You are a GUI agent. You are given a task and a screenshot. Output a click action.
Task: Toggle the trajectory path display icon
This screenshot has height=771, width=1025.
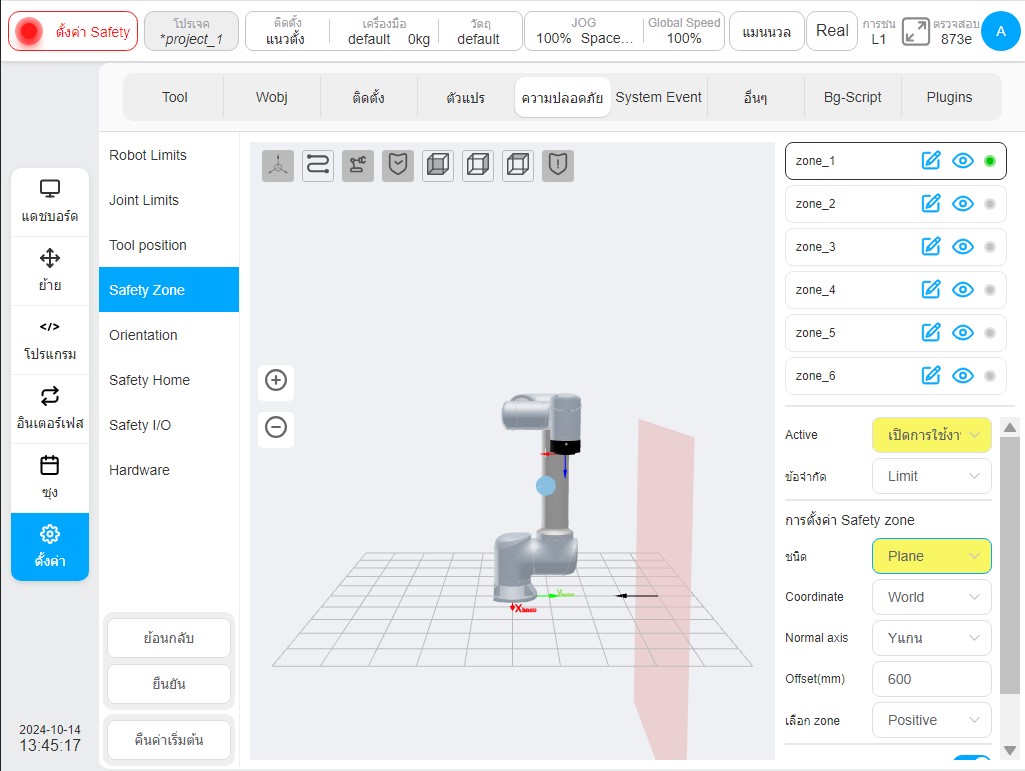coord(318,165)
